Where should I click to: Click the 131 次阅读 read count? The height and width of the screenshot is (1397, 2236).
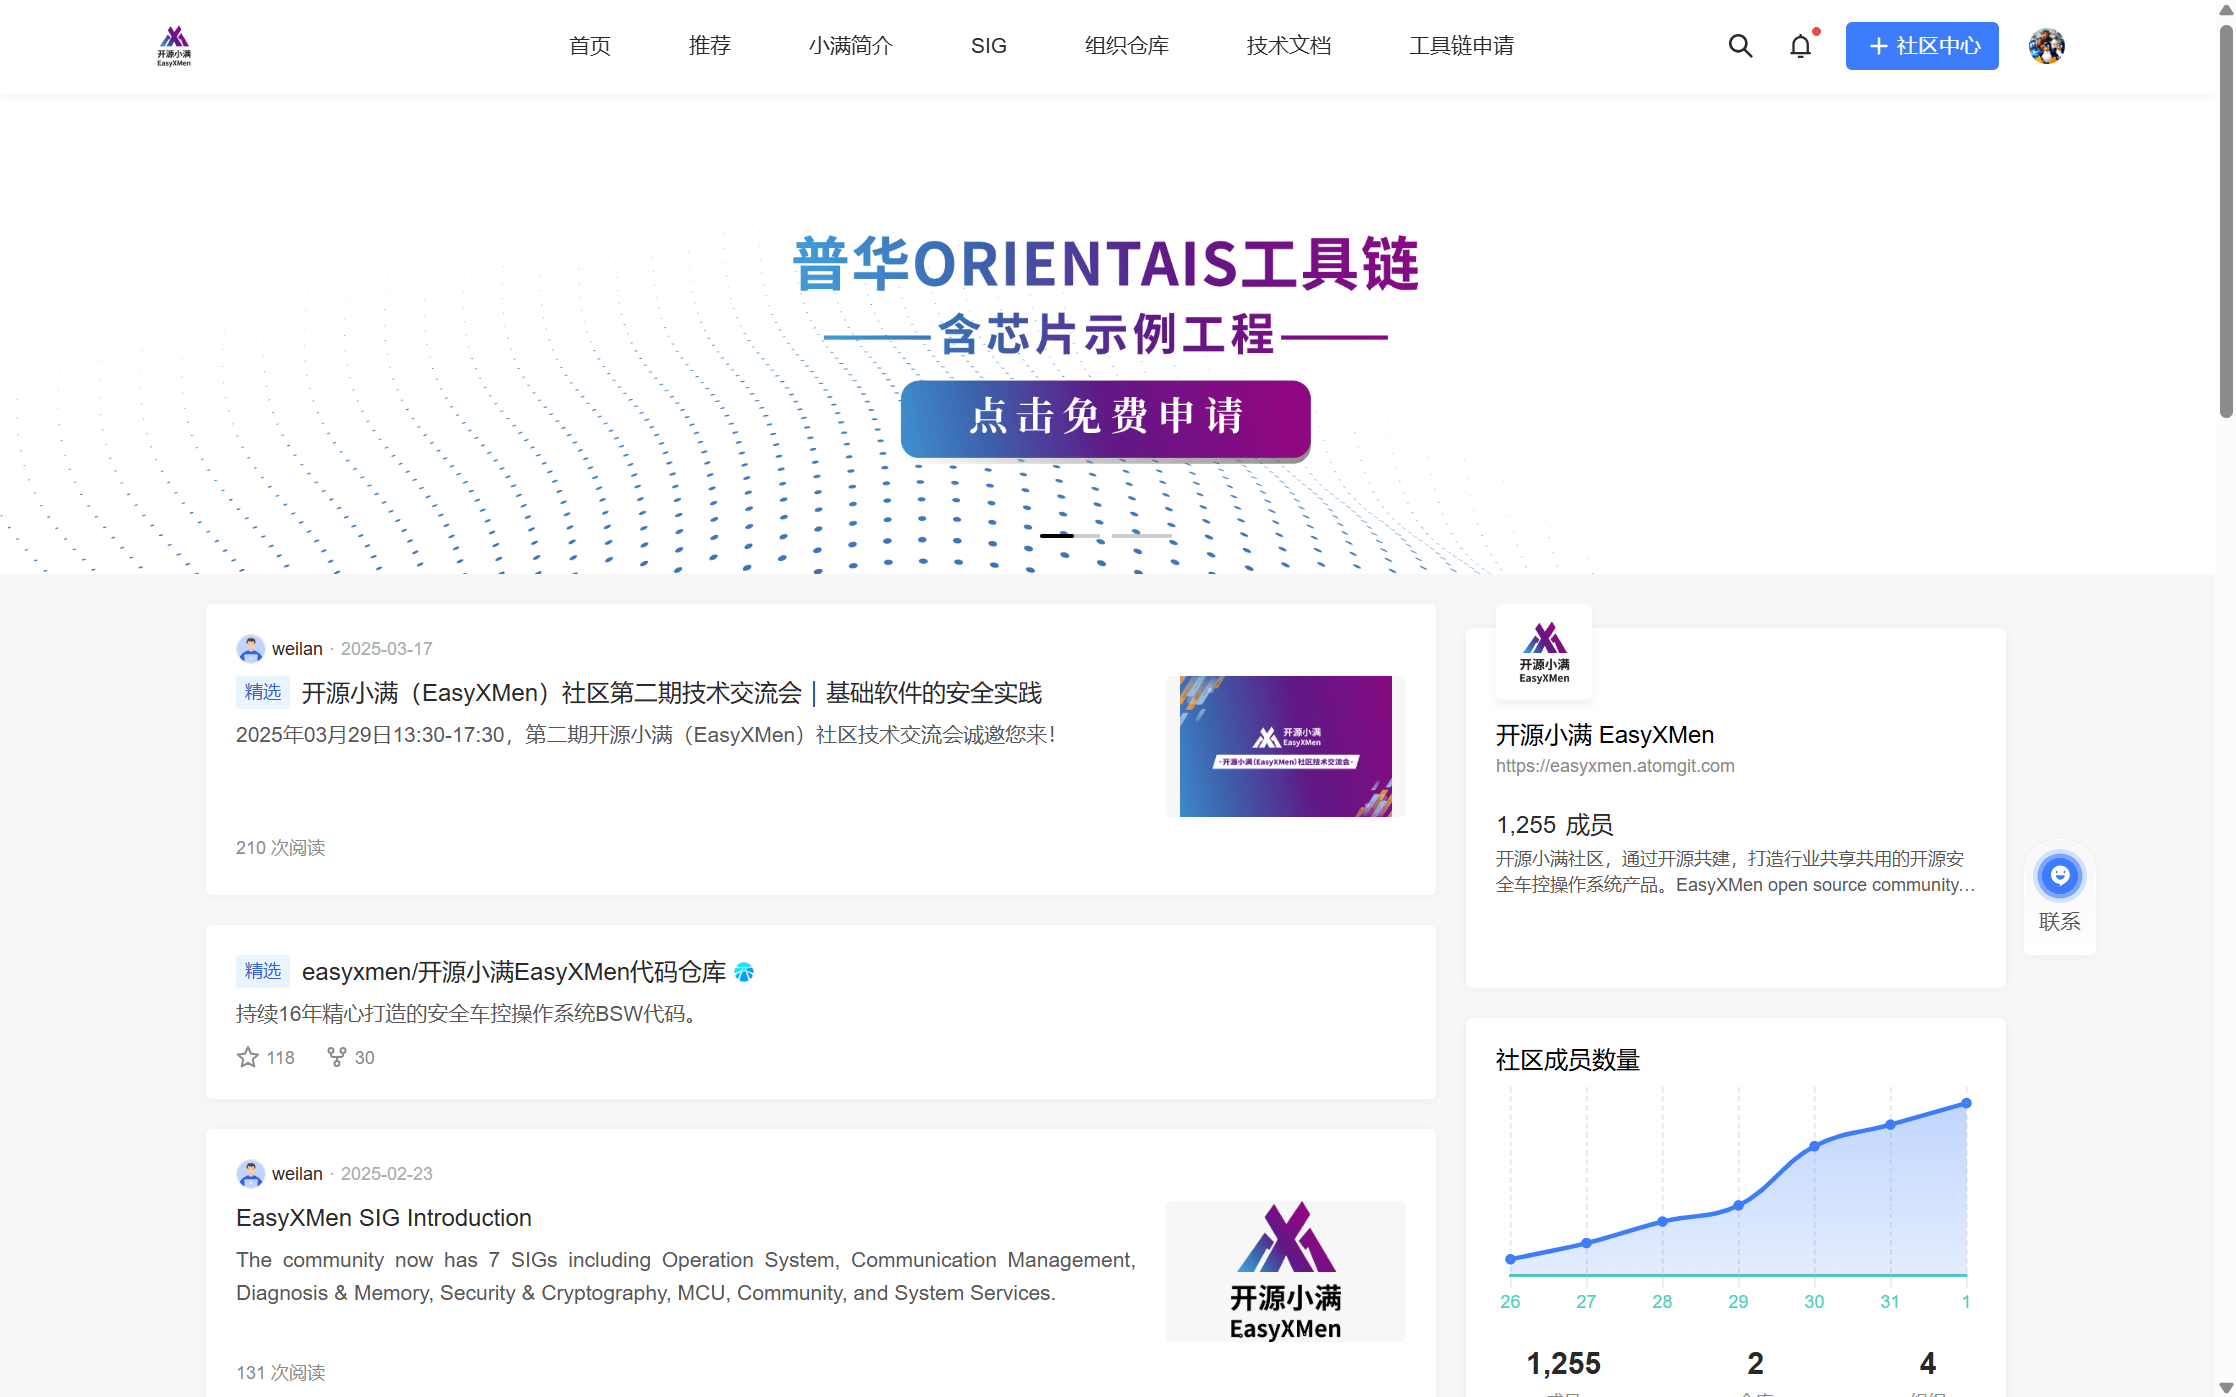click(x=281, y=1373)
